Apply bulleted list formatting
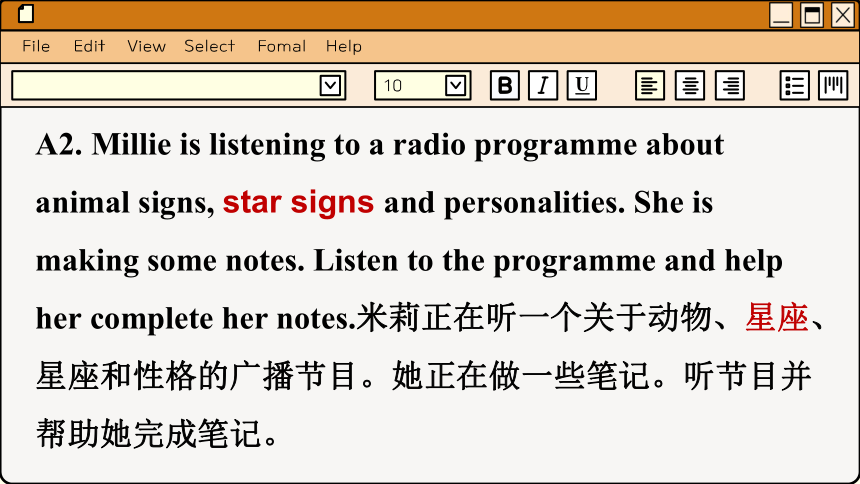Screen dimensions: 860x484 (x=795, y=85)
